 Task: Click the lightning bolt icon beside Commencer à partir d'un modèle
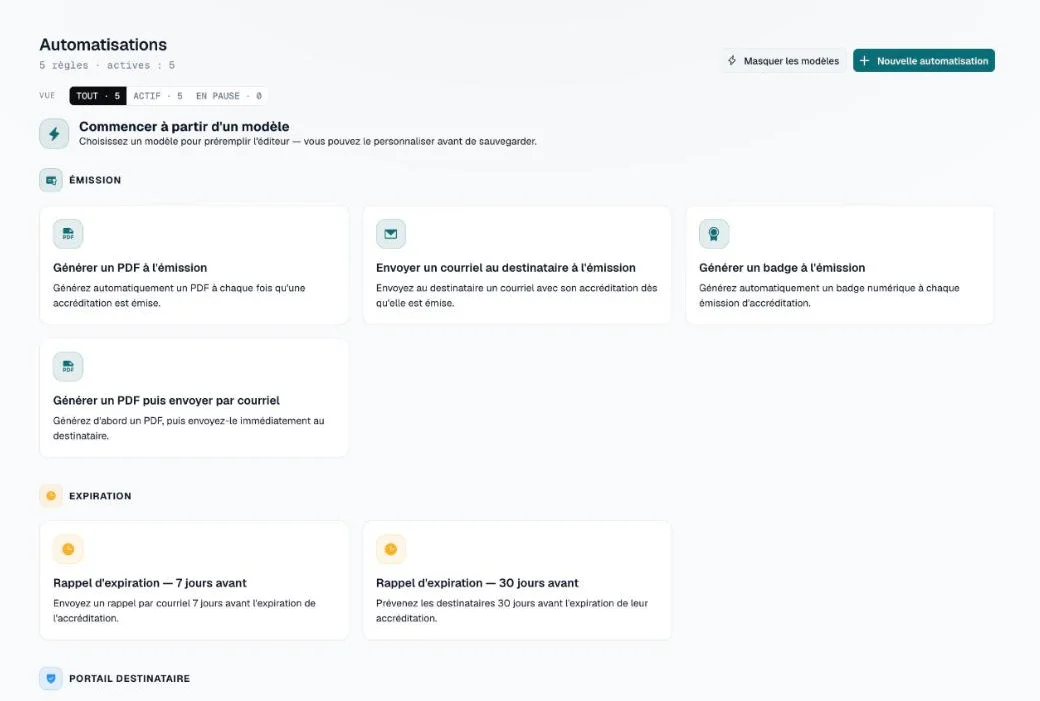[54, 134]
